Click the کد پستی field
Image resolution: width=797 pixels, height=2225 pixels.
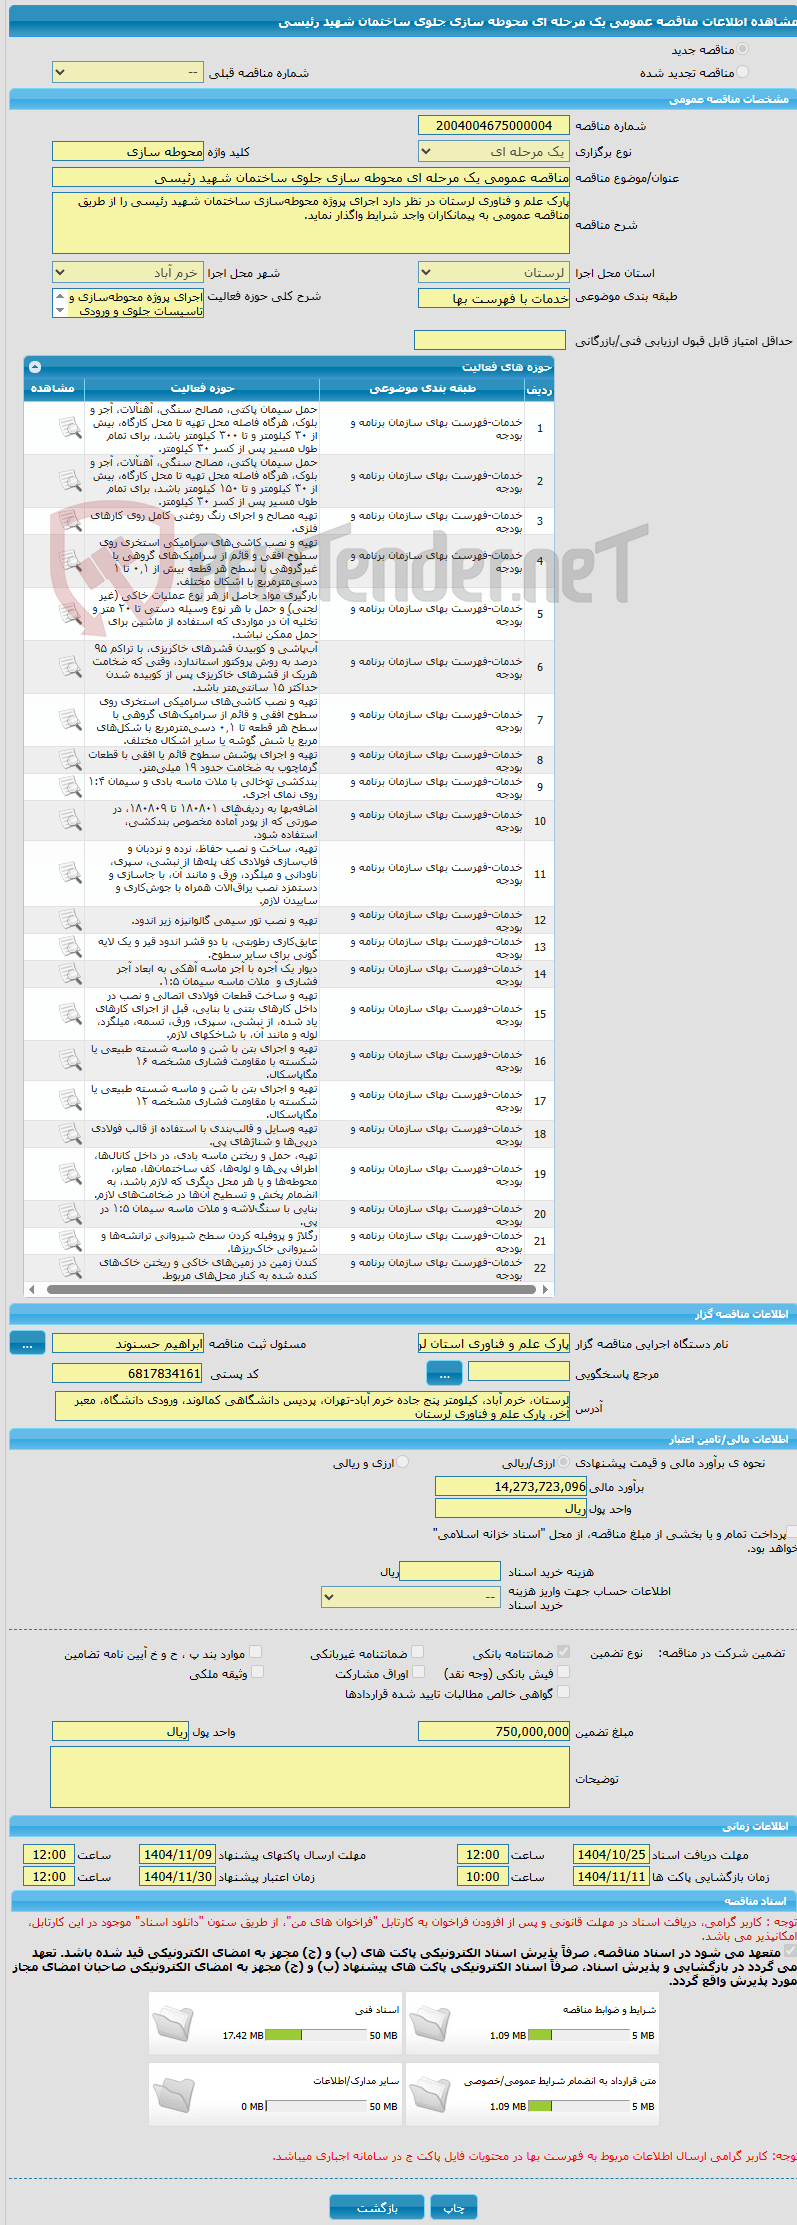point(127,1373)
